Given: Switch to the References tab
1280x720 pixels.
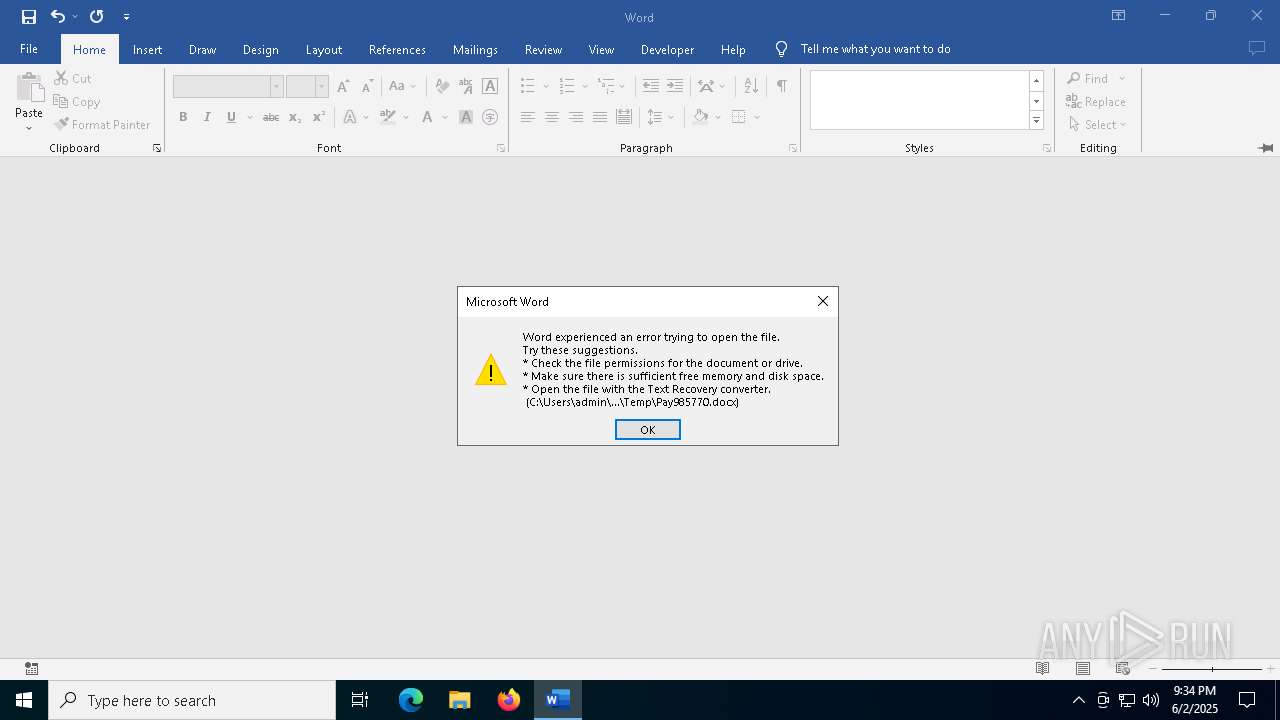Looking at the screenshot, I should tap(397, 49).
